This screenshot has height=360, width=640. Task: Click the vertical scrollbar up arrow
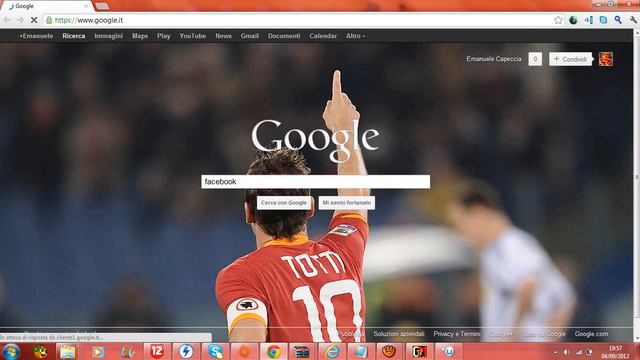click(x=636, y=33)
